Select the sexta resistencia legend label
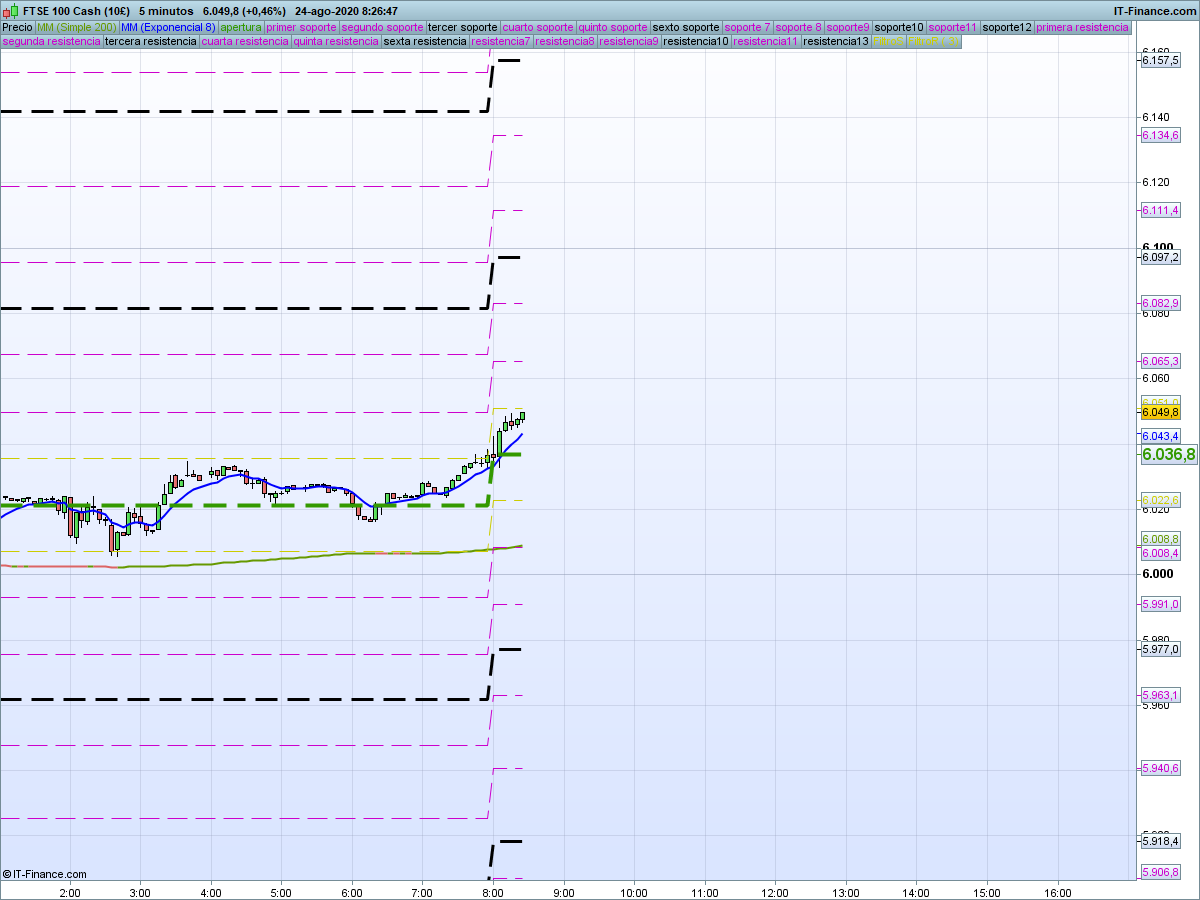 [x=425, y=42]
